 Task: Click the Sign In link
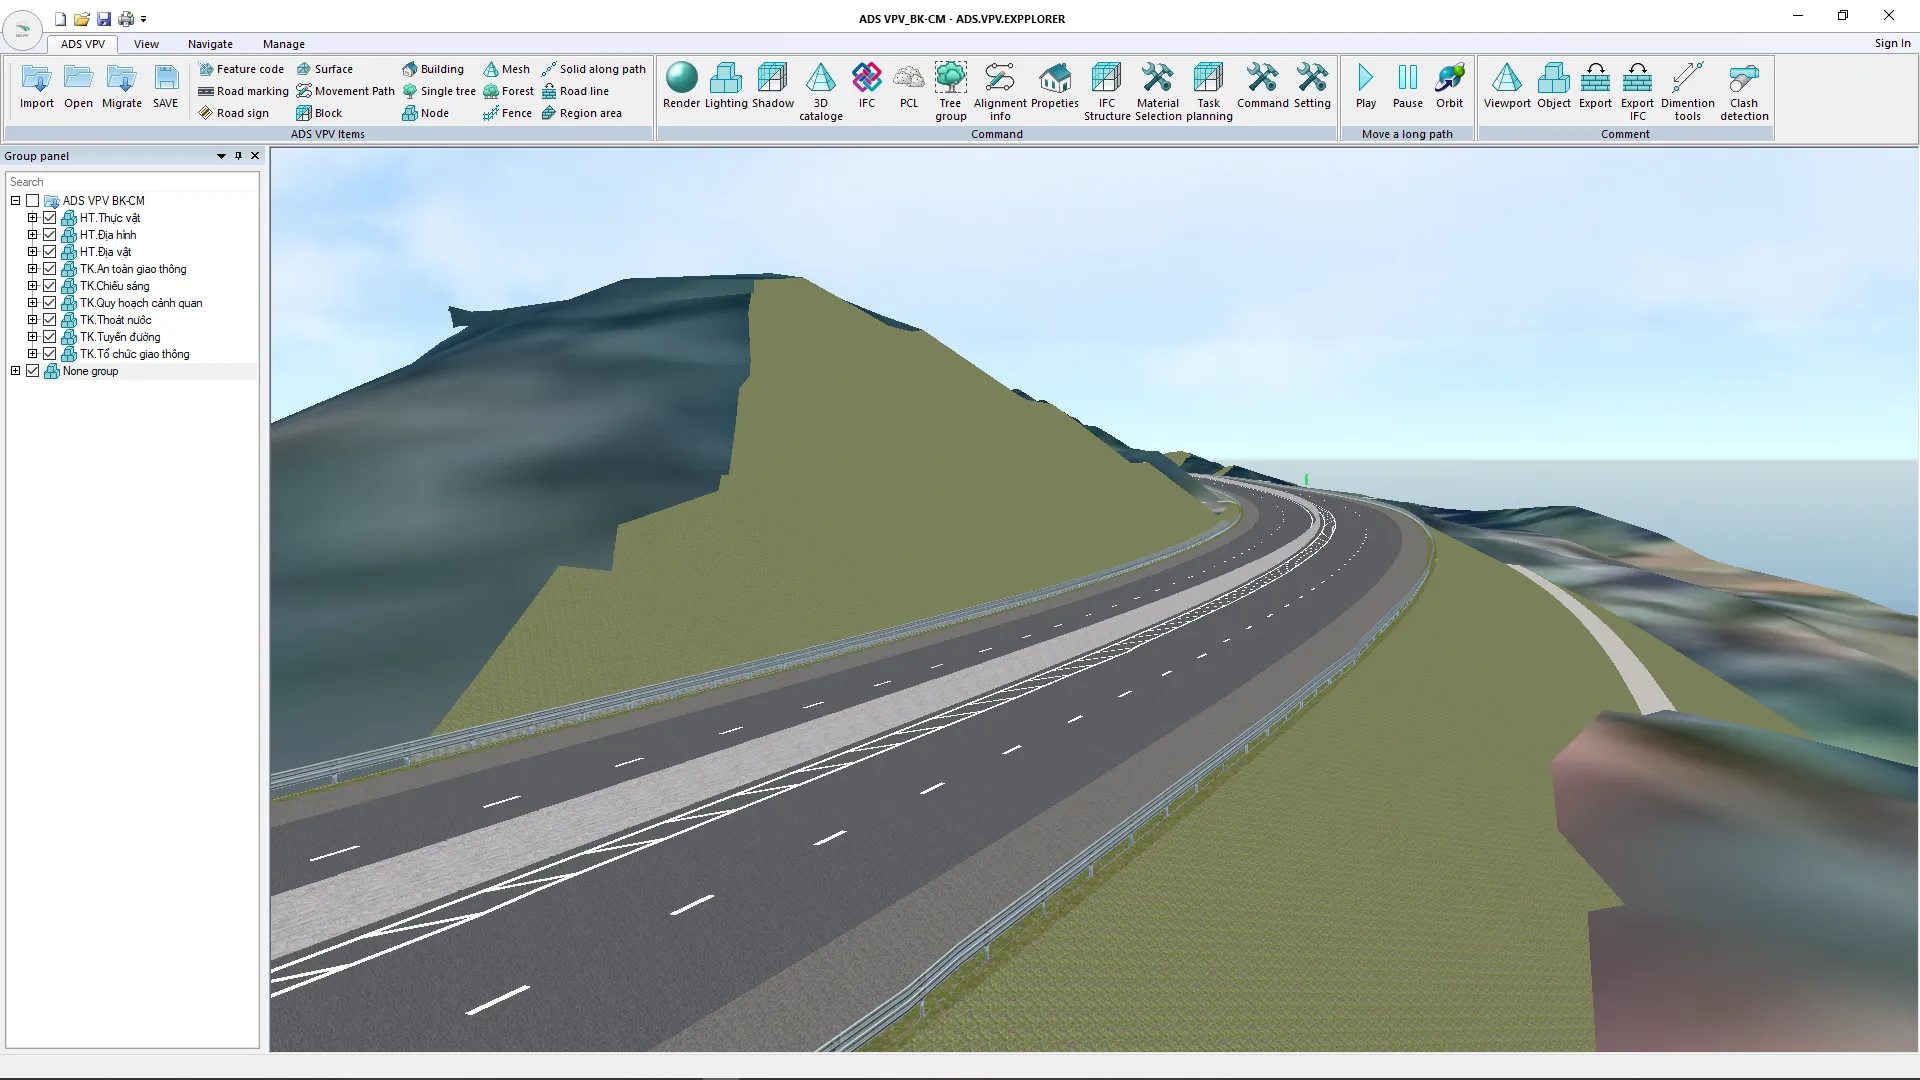pos(1891,43)
